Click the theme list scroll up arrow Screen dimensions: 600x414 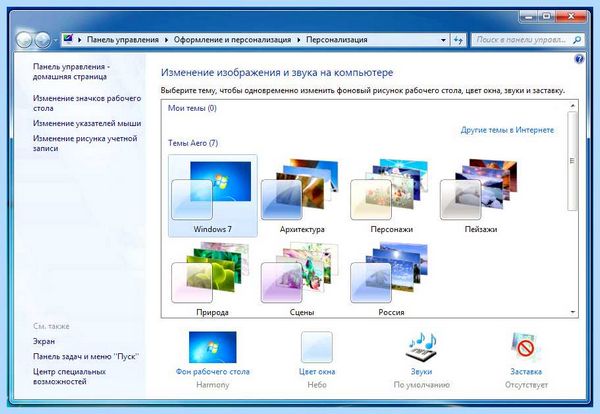572,105
